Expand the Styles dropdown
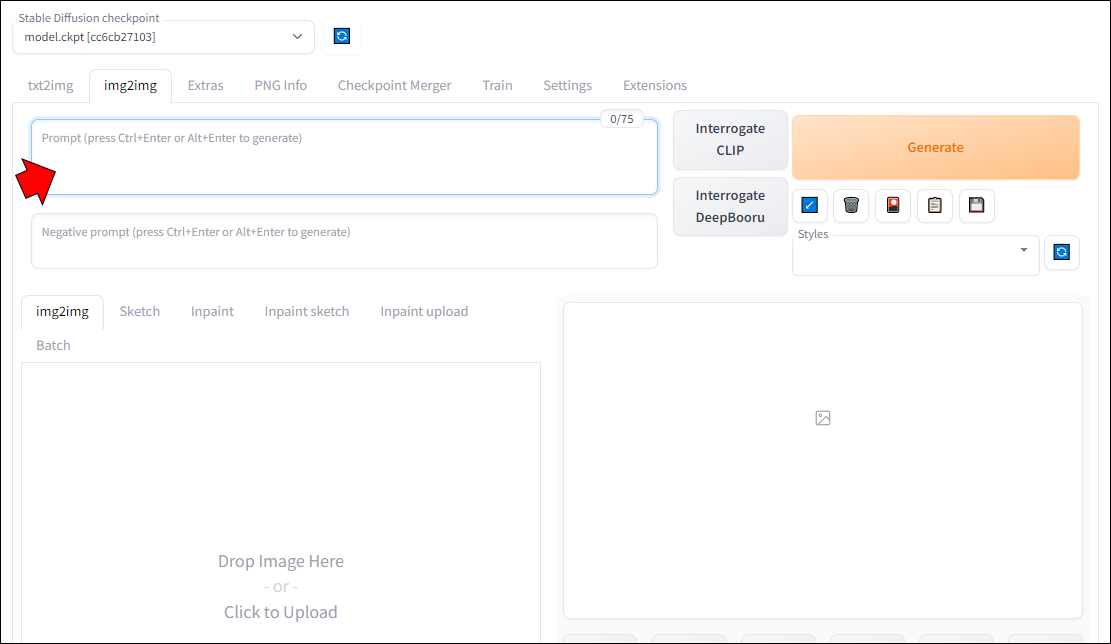 (915, 255)
